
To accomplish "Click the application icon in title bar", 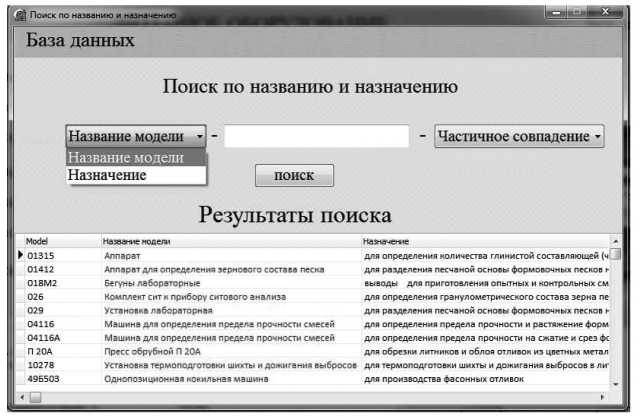I will coord(20,15).
